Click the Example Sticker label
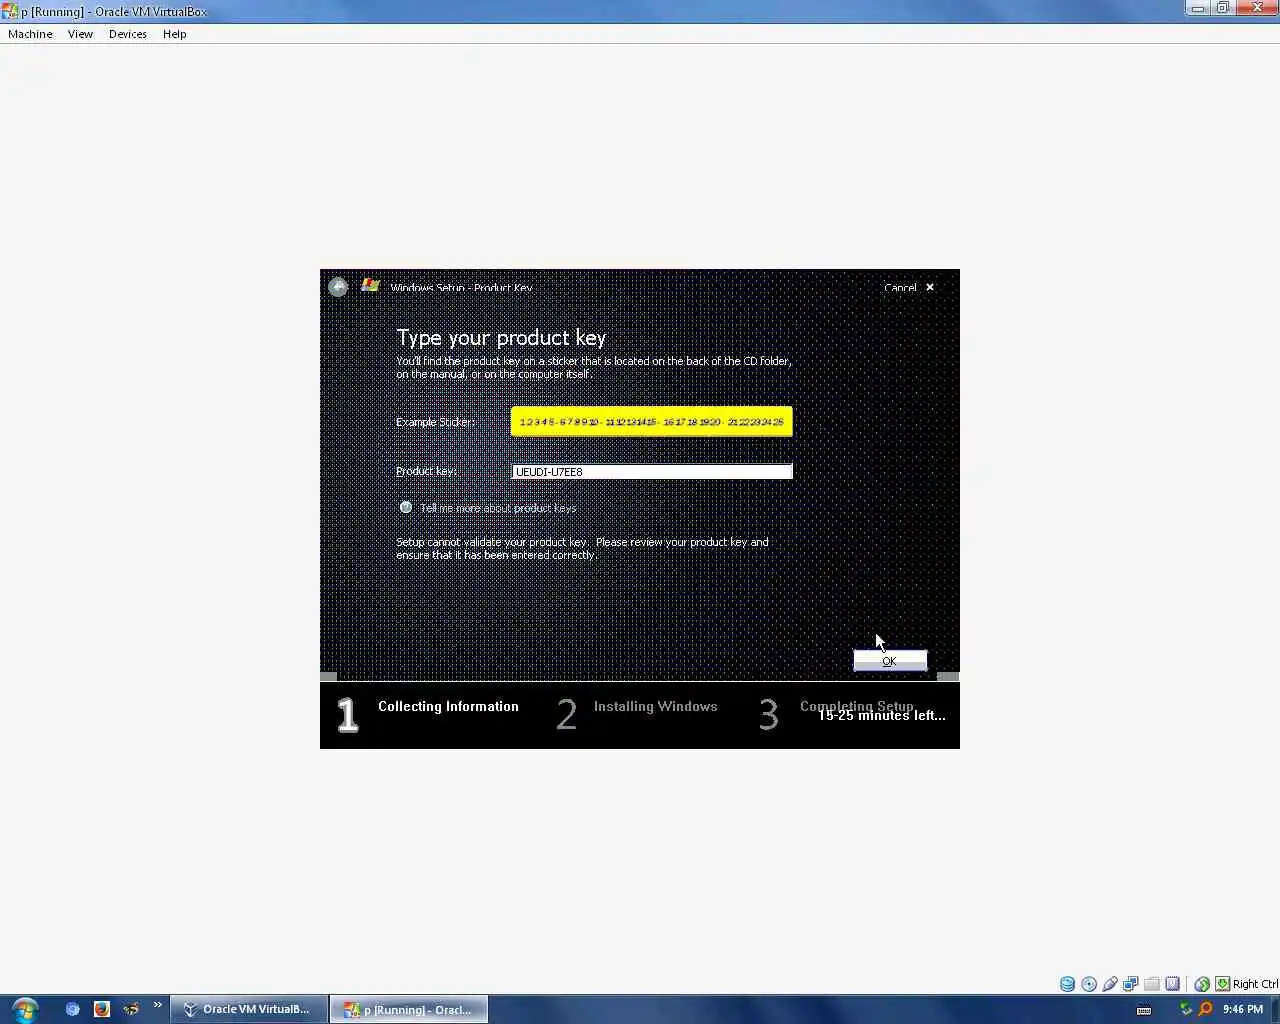 click(x=435, y=422)
